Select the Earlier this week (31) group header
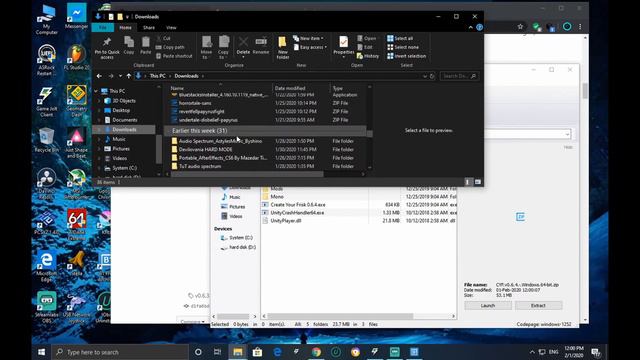Viewport: 640px width, 360px height. point(264,131)
